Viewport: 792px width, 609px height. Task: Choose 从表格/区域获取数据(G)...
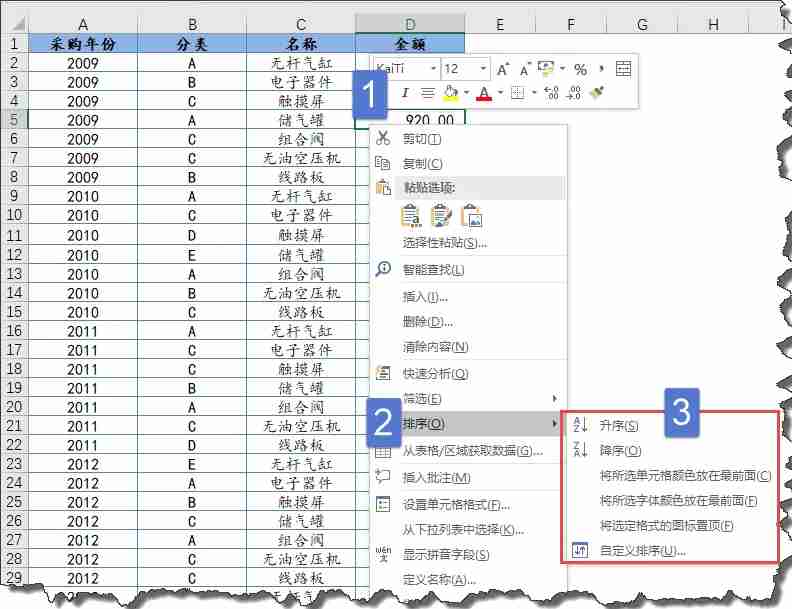(468, 451)
